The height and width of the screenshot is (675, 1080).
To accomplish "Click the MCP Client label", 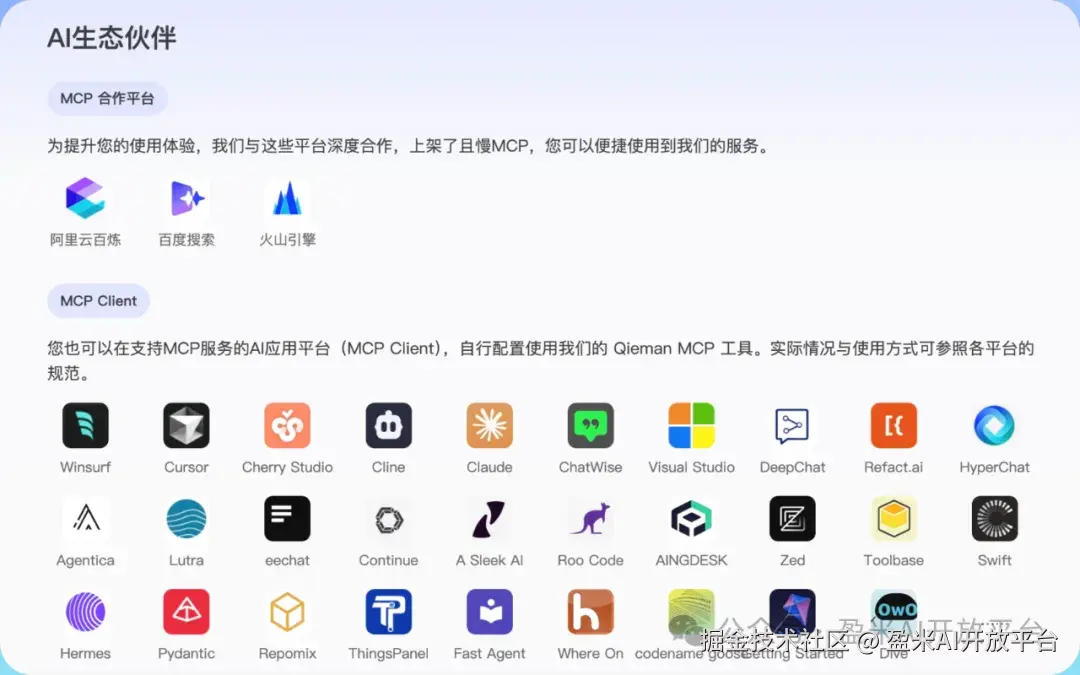I will [x=98, y=301].
